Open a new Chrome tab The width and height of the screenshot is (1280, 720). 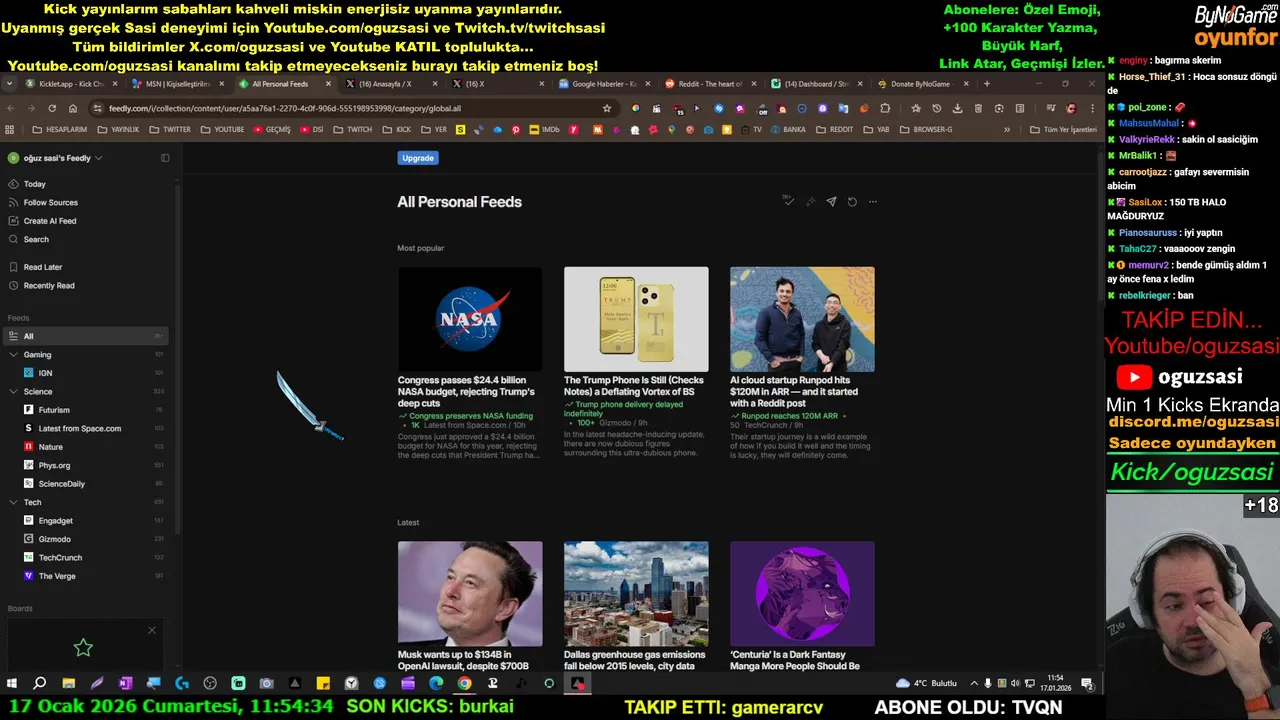pos(987,84)
